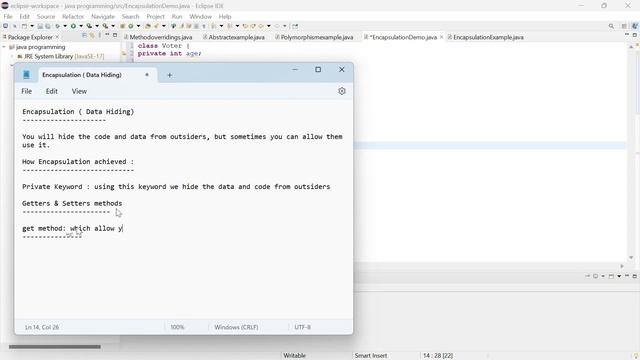Select the Java perspective icon

[635, 26]
